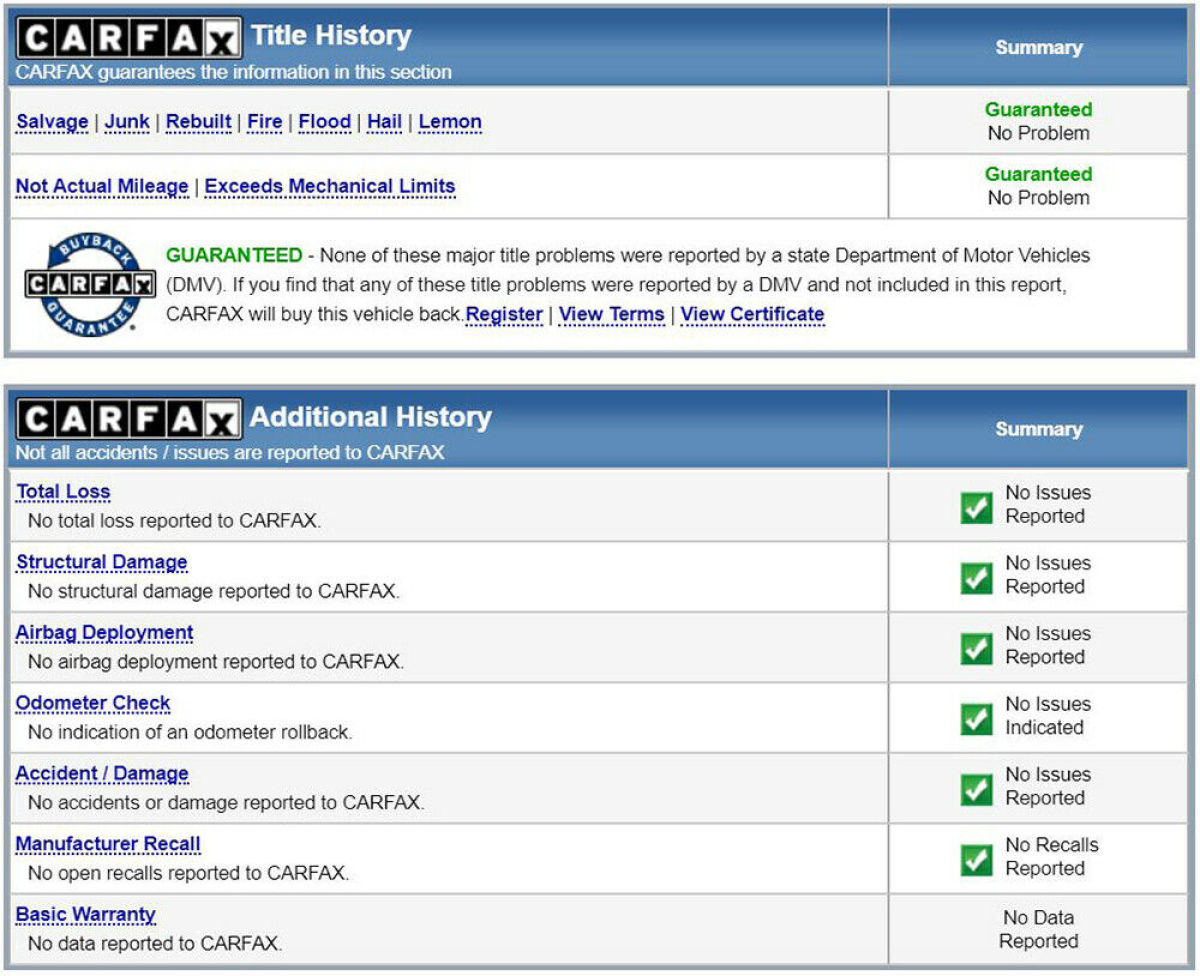Click 'No airbag deployment reported to CARFAX.'
Viewport: 1200px width, 976px height.
tap(216, 662)
